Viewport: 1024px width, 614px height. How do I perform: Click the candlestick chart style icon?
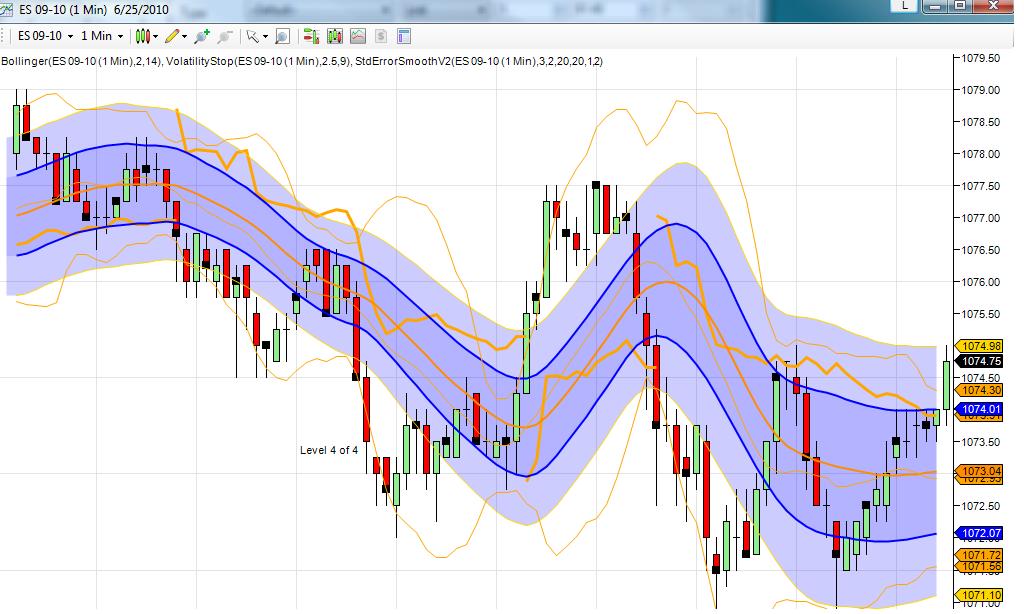click(142, 37)
